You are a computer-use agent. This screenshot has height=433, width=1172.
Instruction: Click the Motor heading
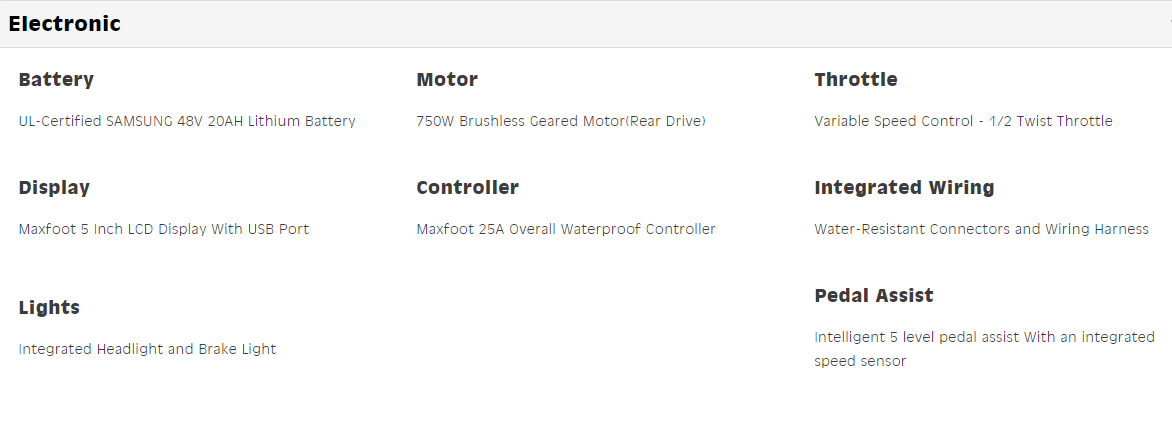coord(447,80)
